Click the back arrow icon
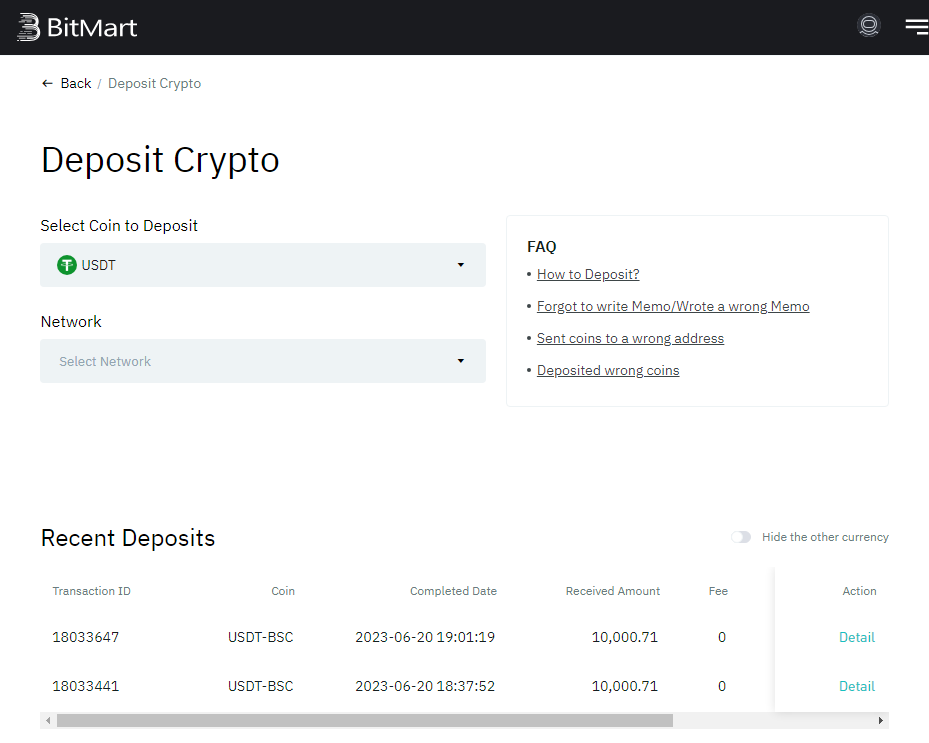The width and height of the screenshot is (929, 743). (47, 84)
